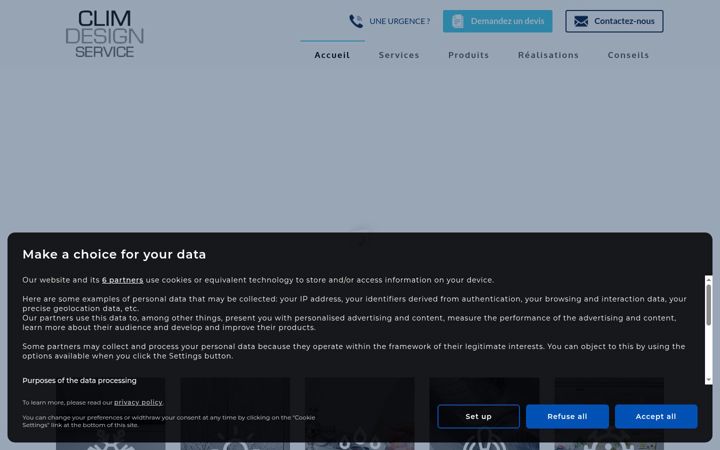Open the privacy policy link
This screenshot has height=450, width=720.
(138, 402)
